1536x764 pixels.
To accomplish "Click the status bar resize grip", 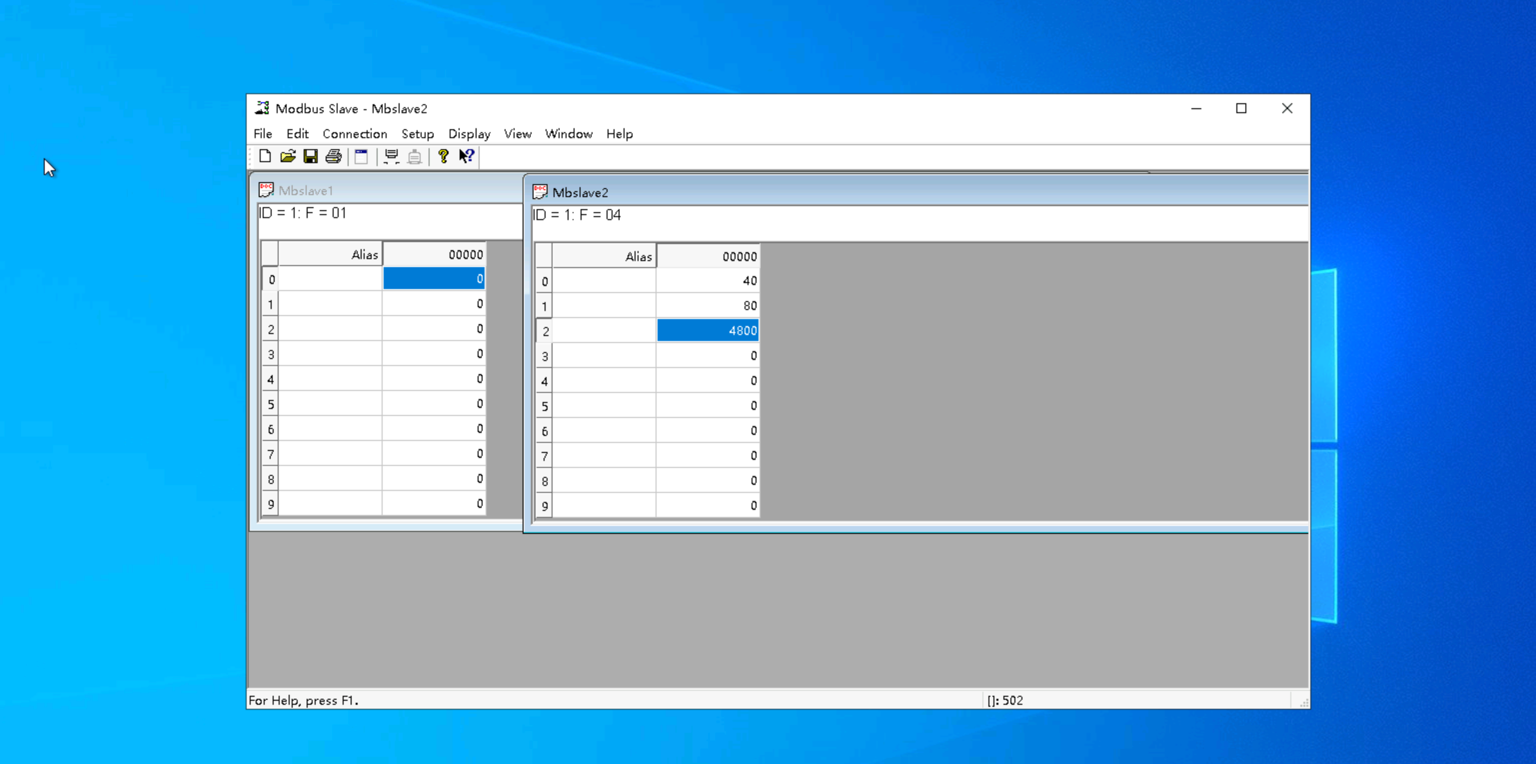I will click(x=1303, y=702).
